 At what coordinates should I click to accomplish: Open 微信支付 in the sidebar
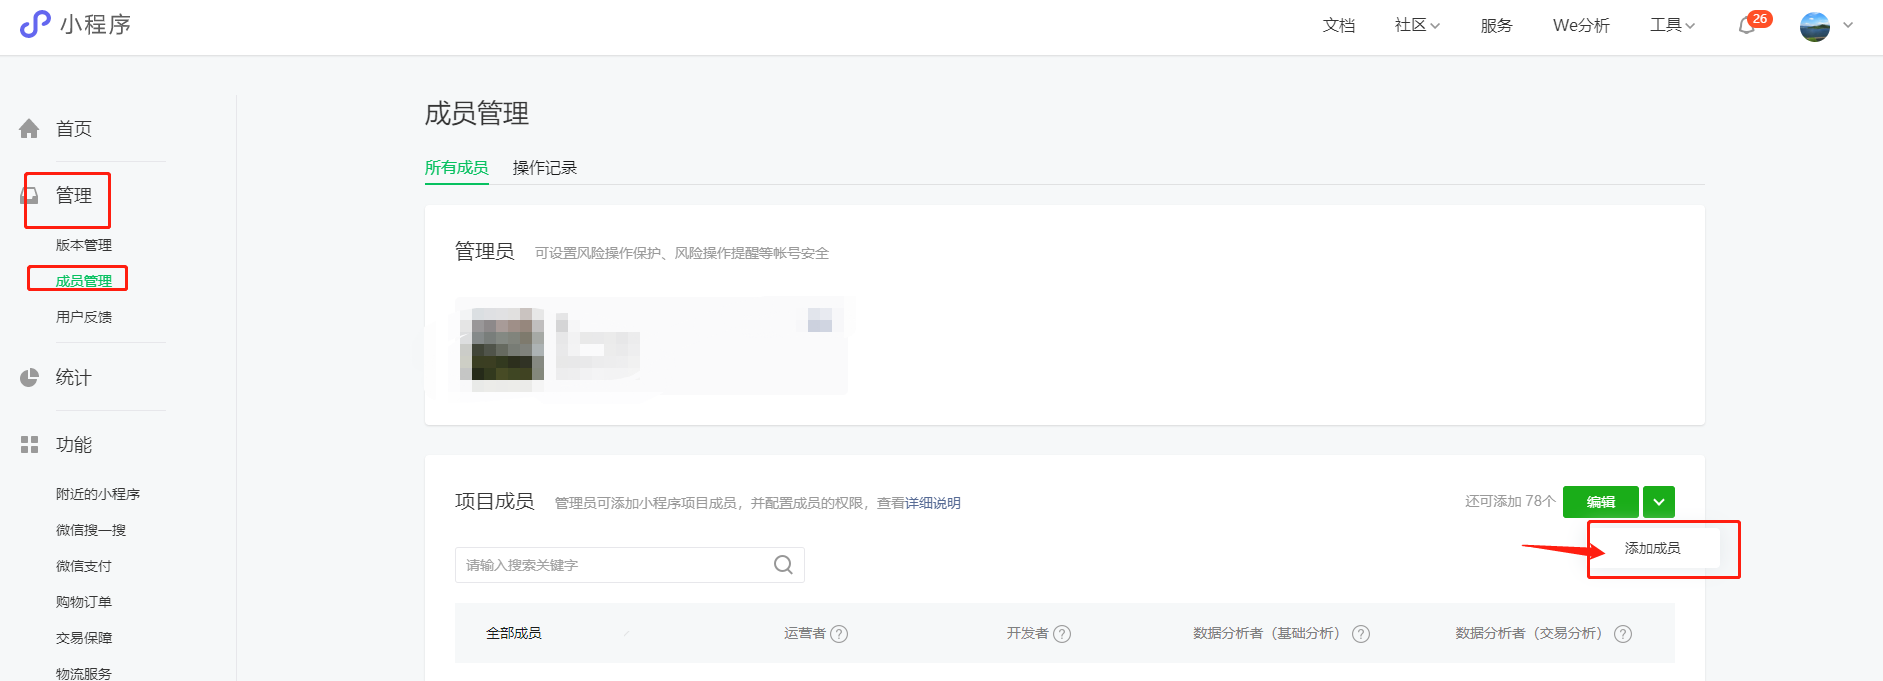(83, 566)
